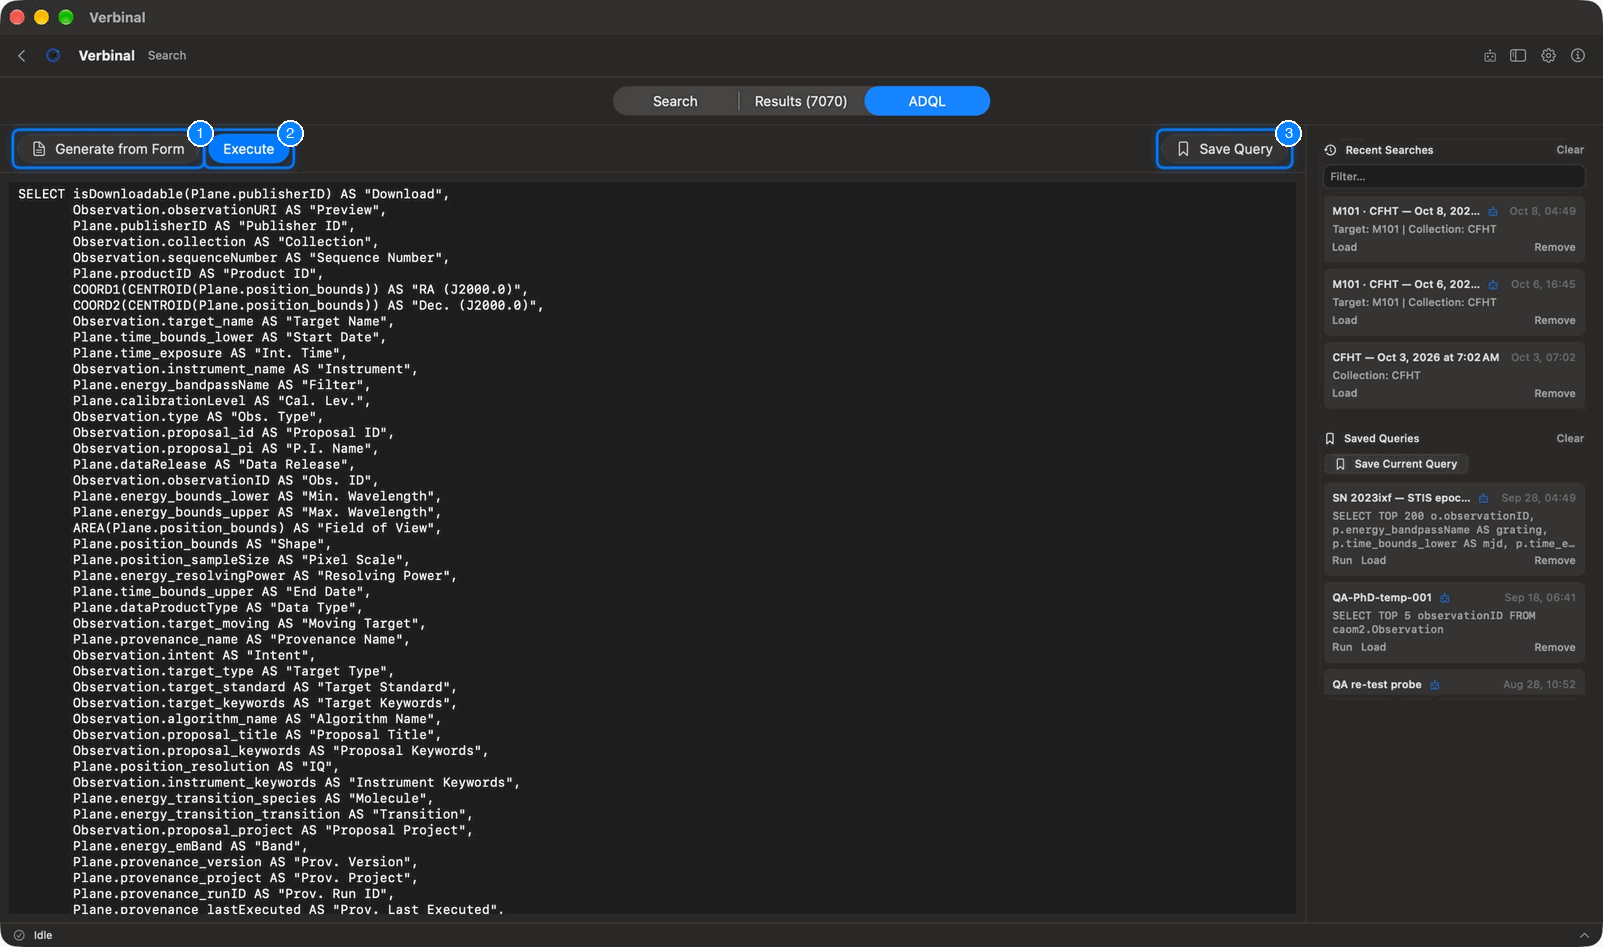
Task: Click robot icon on QA-PhD-temp-001 query
Action: (x=1445, y=598)
